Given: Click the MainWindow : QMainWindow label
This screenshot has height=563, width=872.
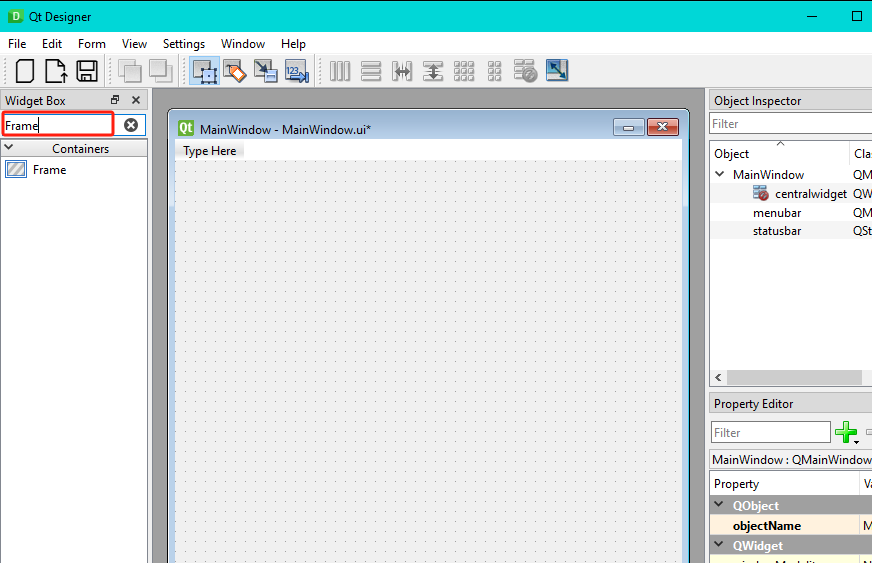Looking at the screenshot, I should (791, 460).
